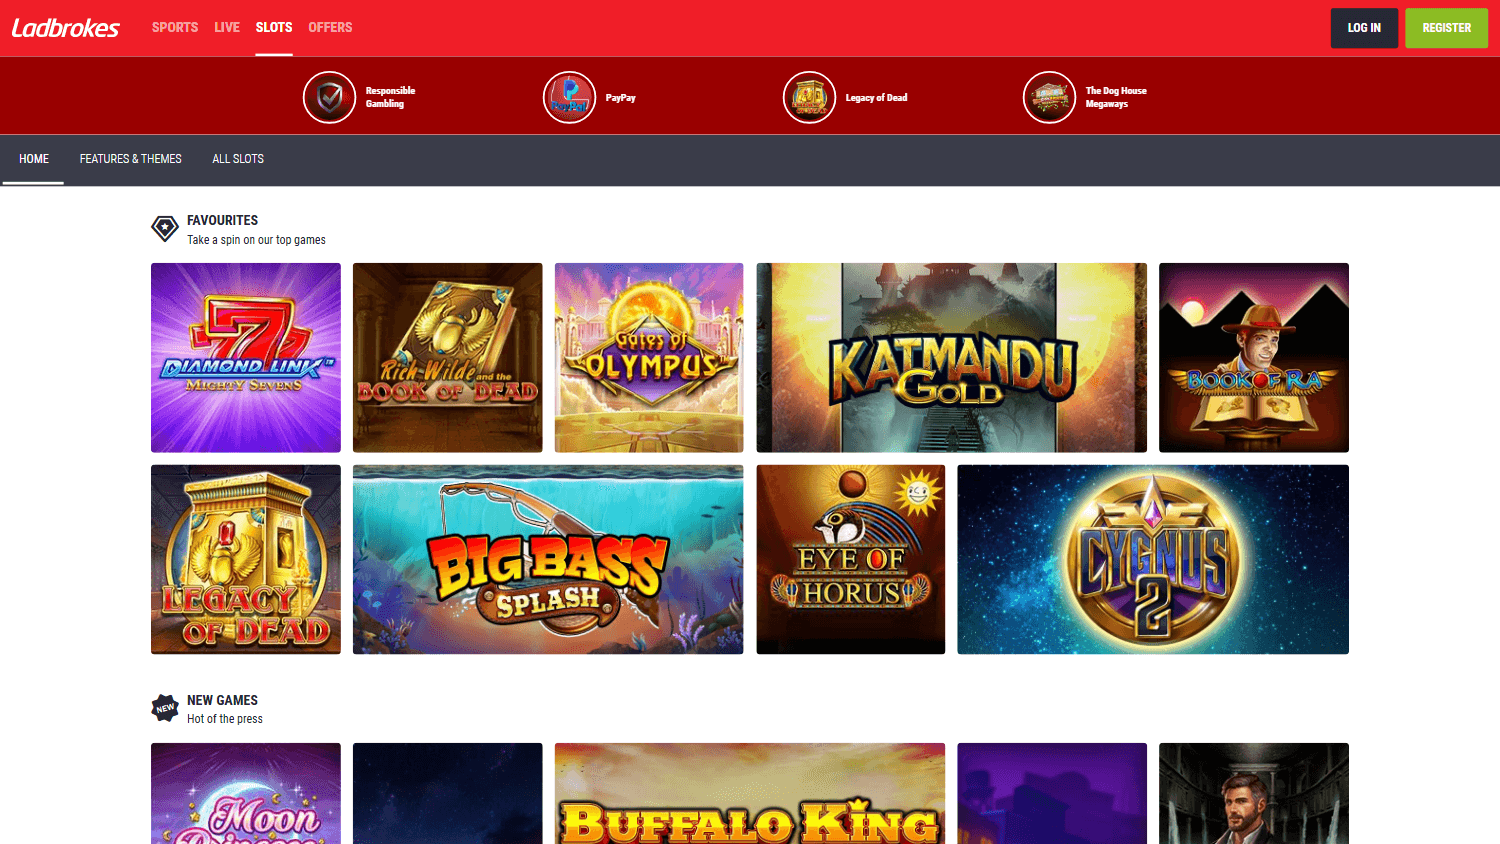
Task: Open the Eye of Horus slot
Action: click(x=851, y=560)
